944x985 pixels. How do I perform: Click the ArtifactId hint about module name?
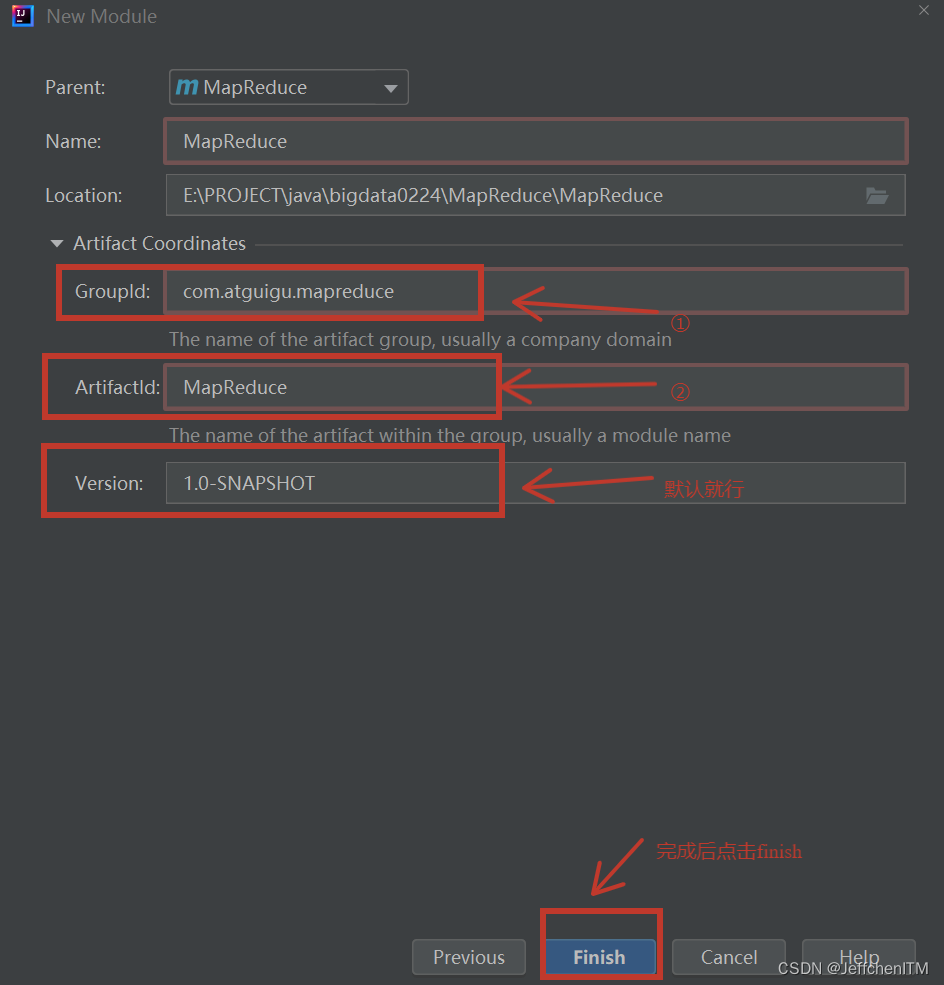449,435
